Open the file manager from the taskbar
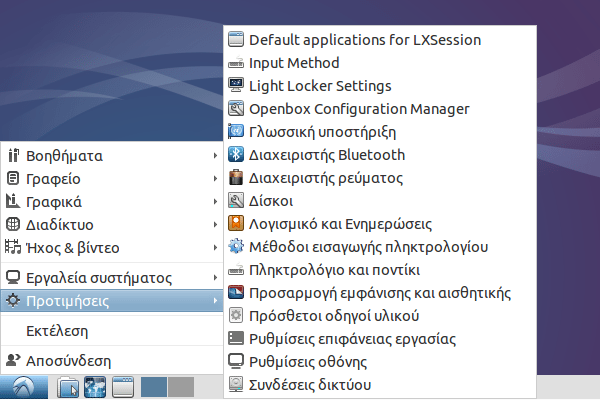Viewport: 600px width, 400px height. pyautogui.click(x=68, y=387)
